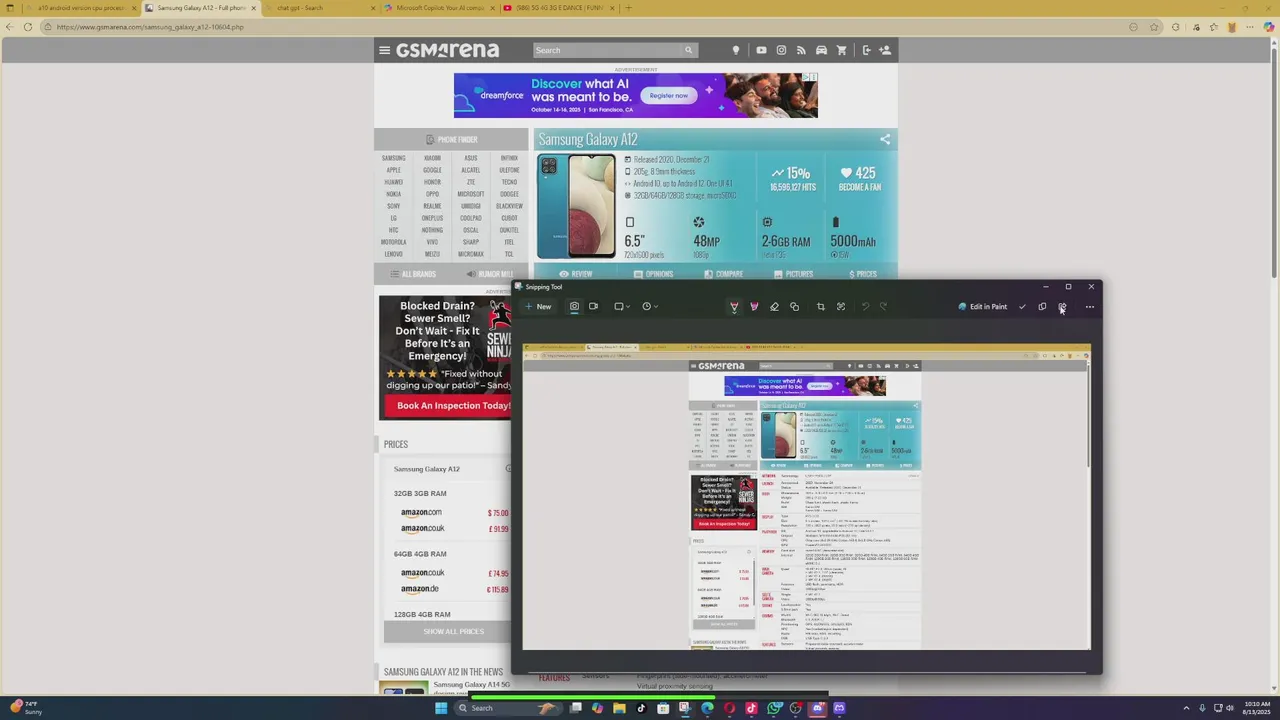Open the Compare tab on Galaxy A12 page
Image resolution: width=1280 pixels, height=720 pixels.
tap(723, 273)
